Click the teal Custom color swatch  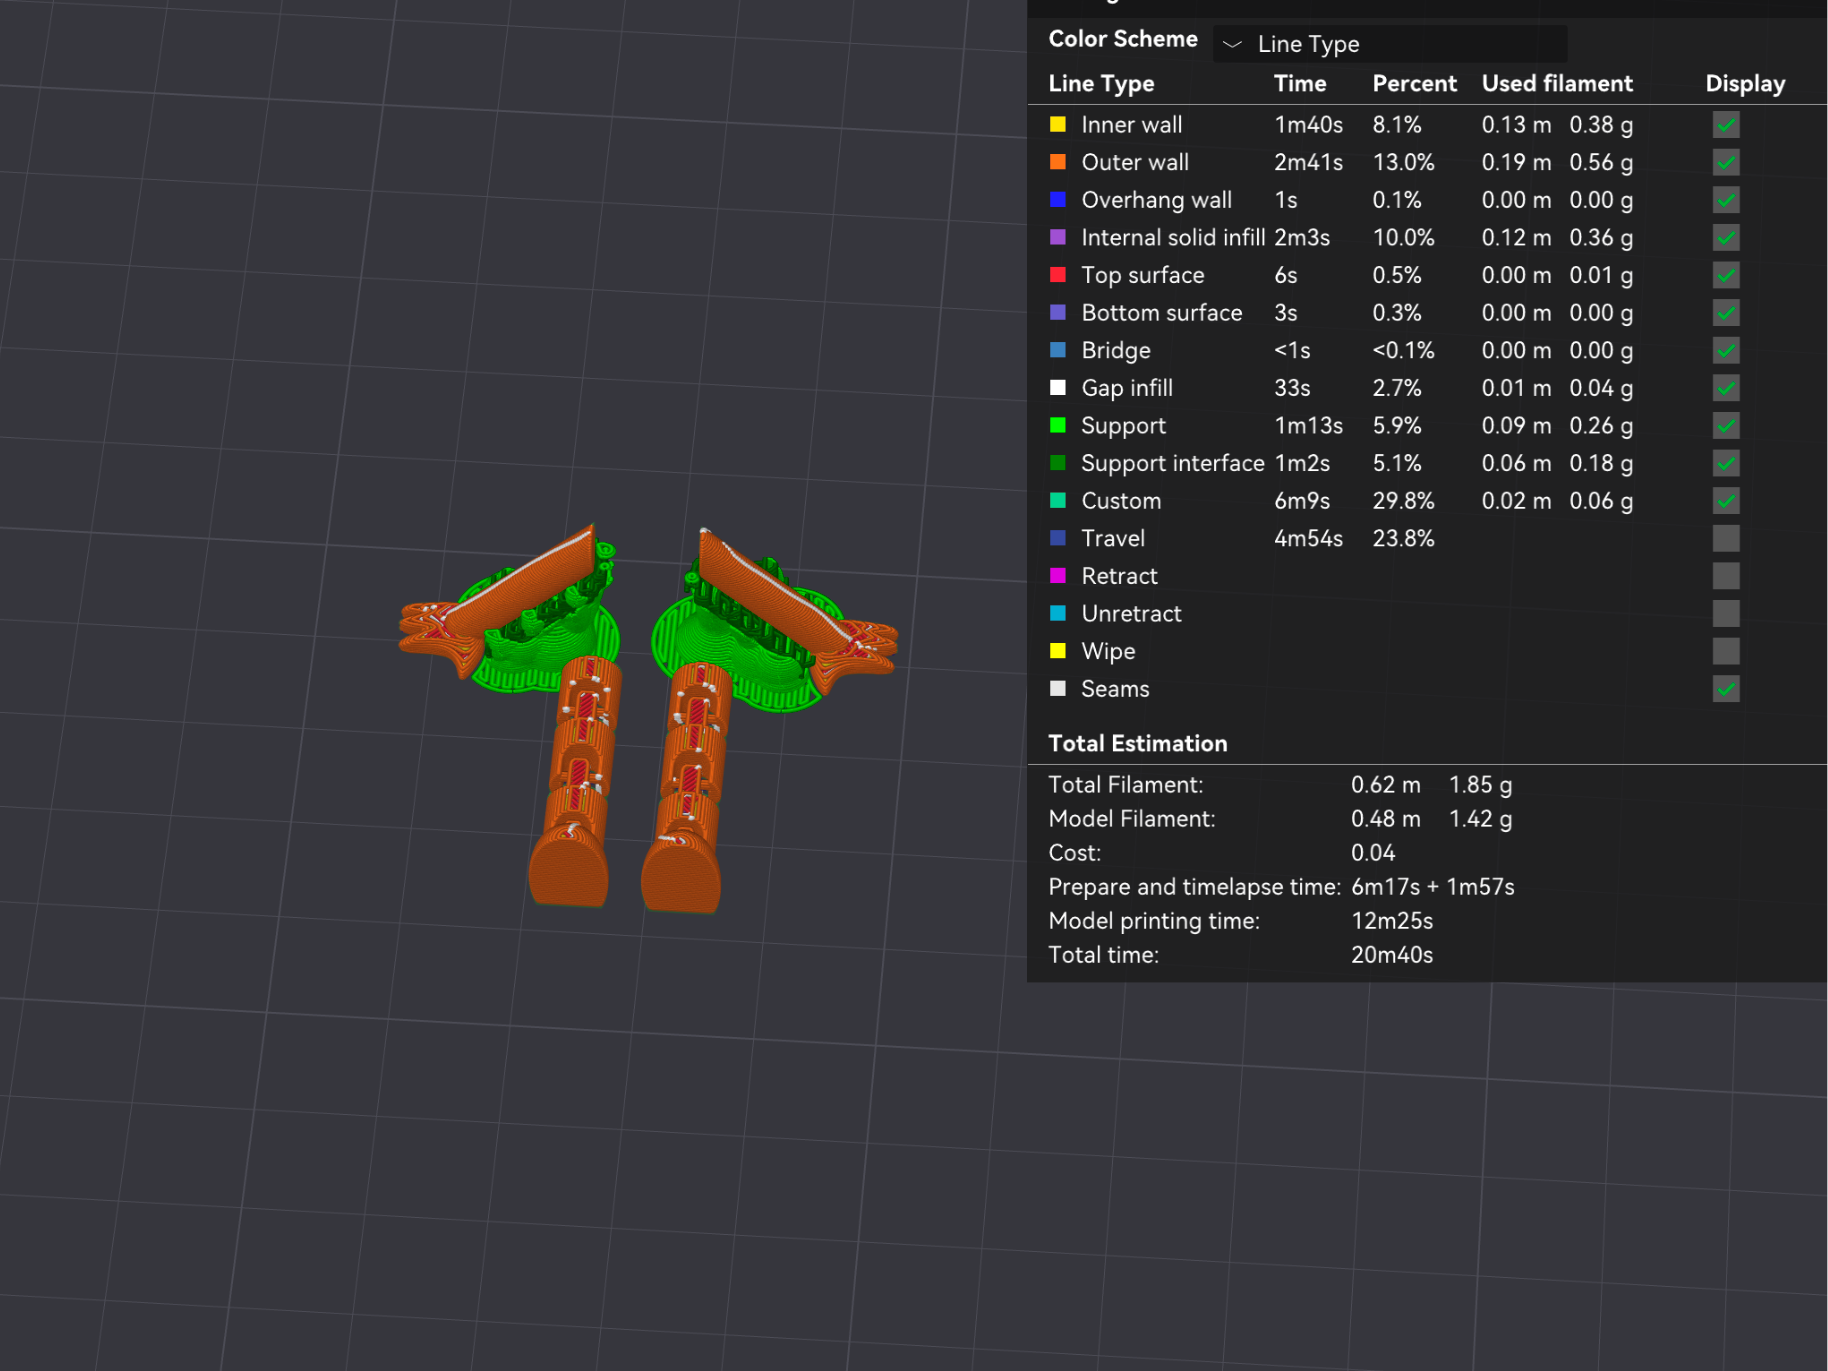click(x=1057, y=500)
